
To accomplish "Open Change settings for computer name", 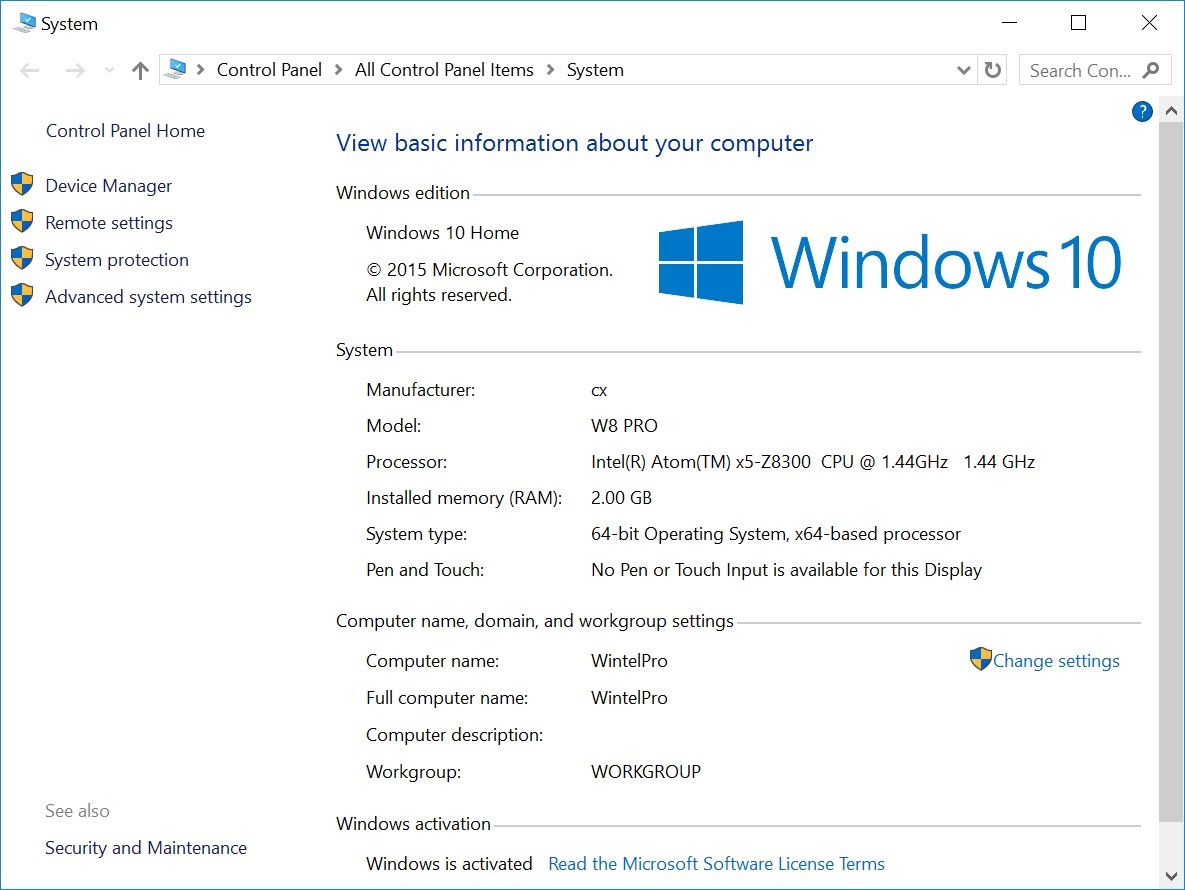I will point(1055,660).
